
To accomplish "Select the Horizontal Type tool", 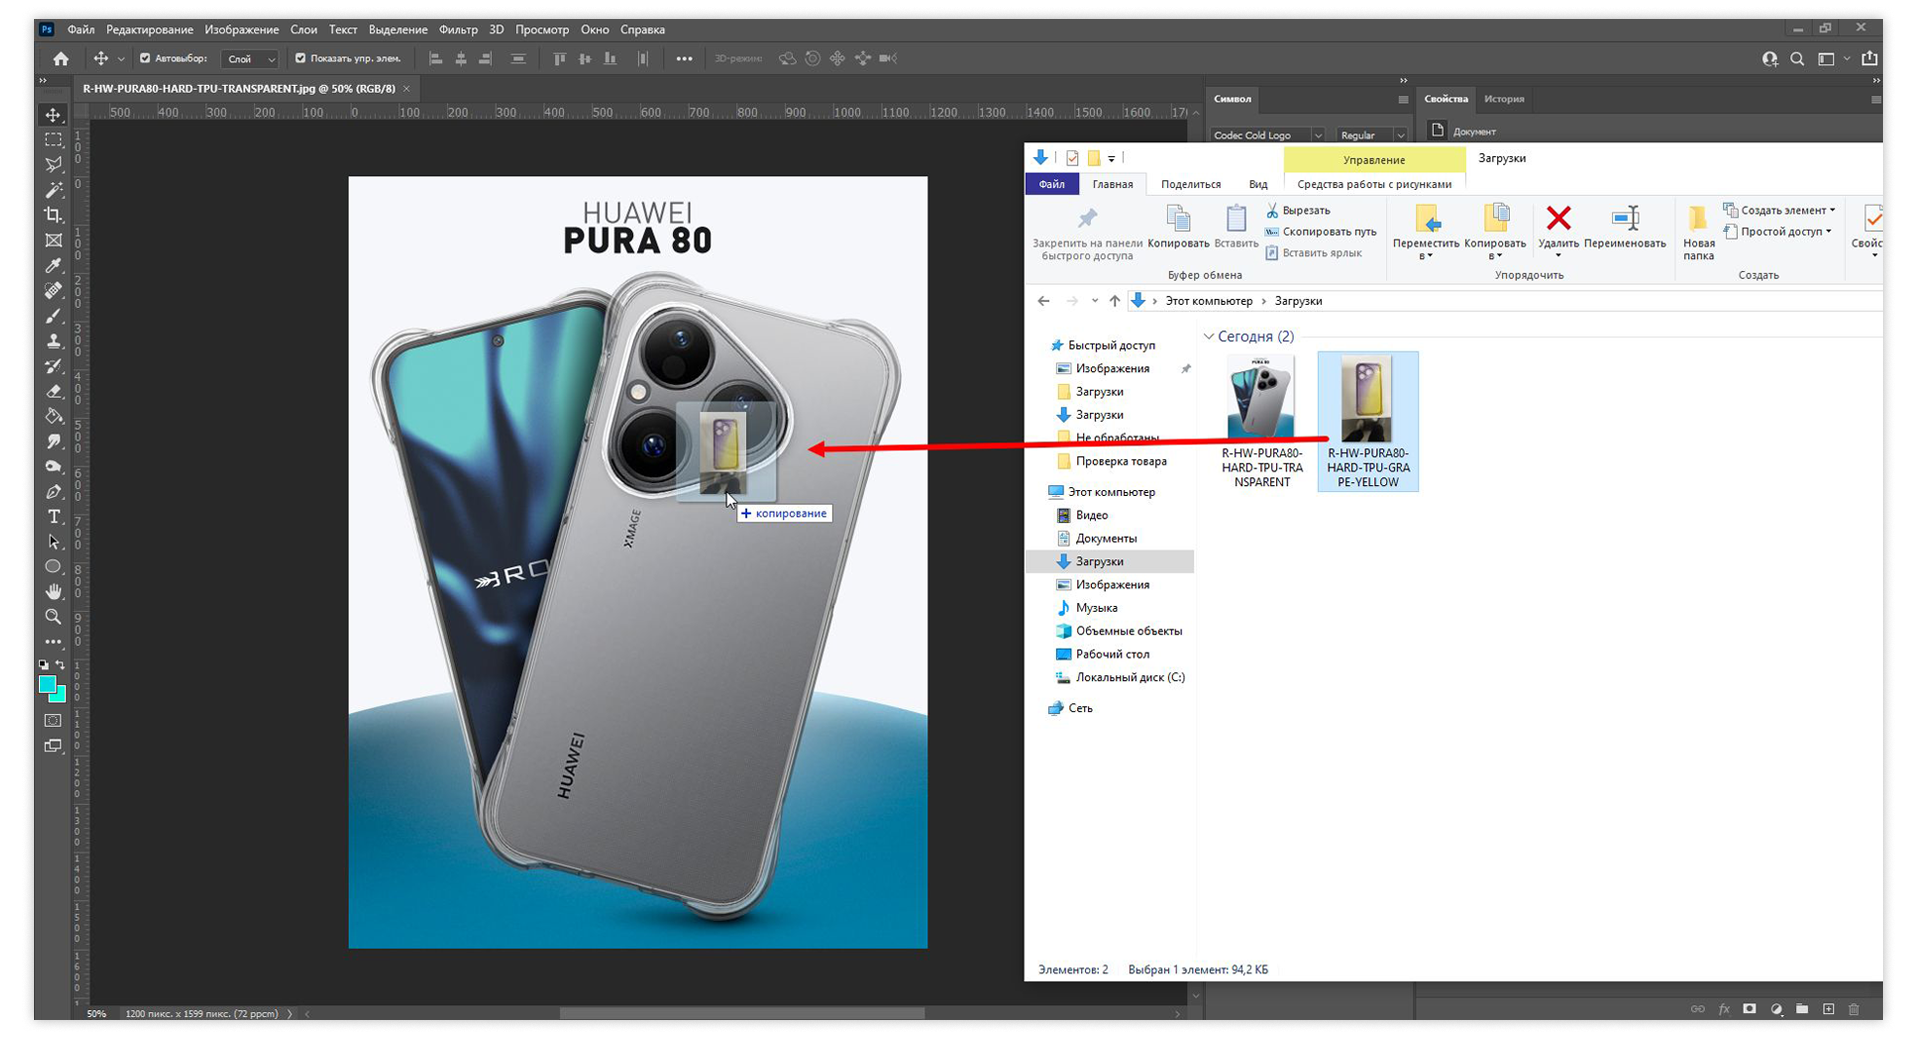I will [54, 517].
